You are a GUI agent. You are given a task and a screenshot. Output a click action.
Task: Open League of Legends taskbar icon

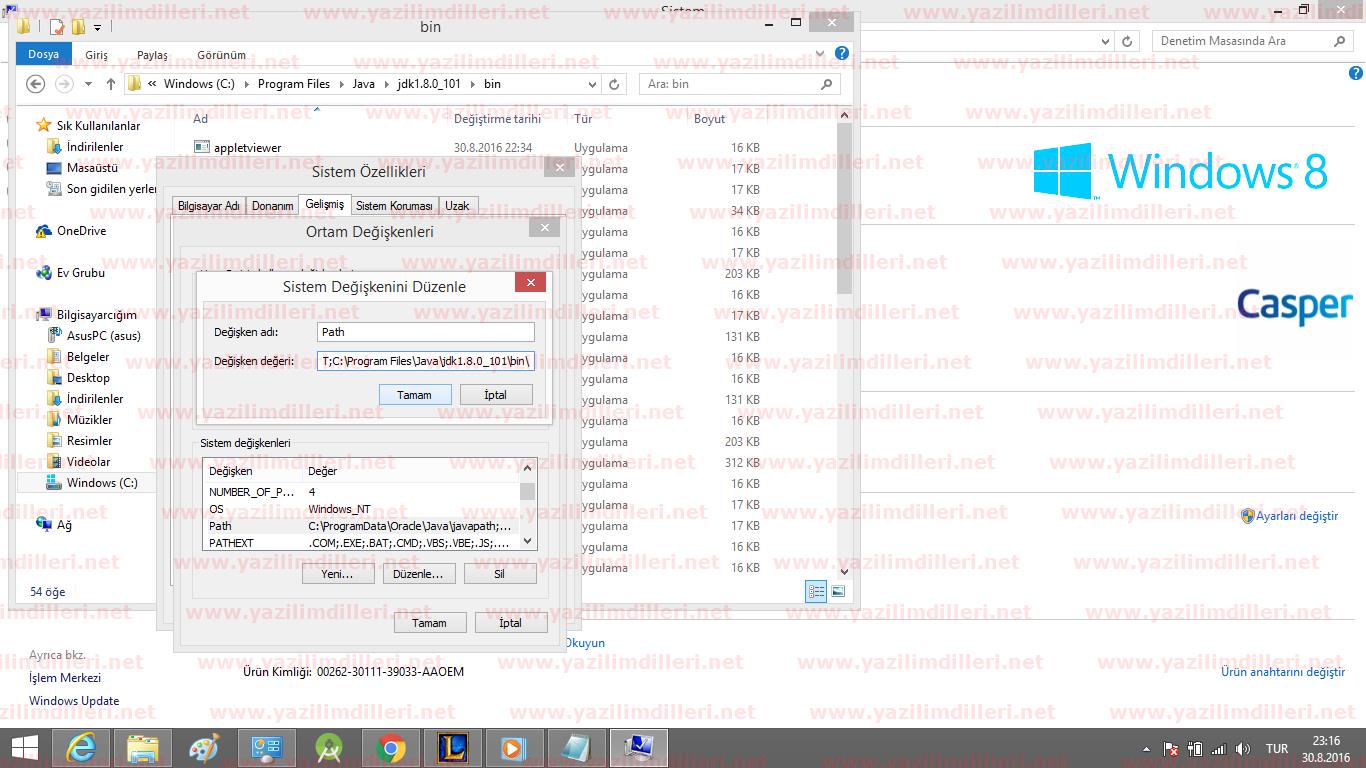pyautogui.click(x=453, y=748)
